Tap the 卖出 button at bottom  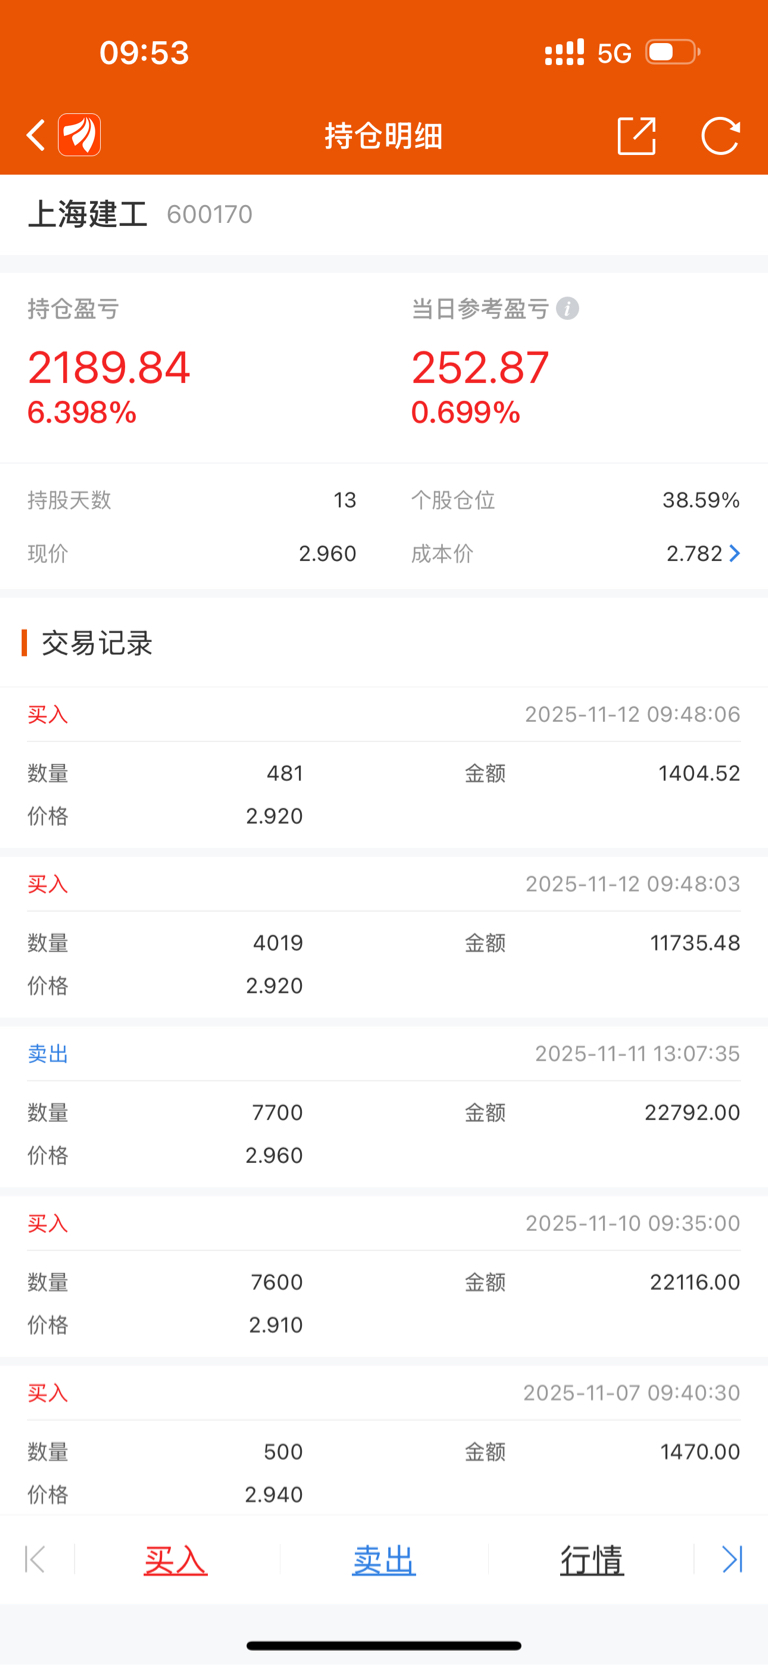click(x=383, y=1560)
